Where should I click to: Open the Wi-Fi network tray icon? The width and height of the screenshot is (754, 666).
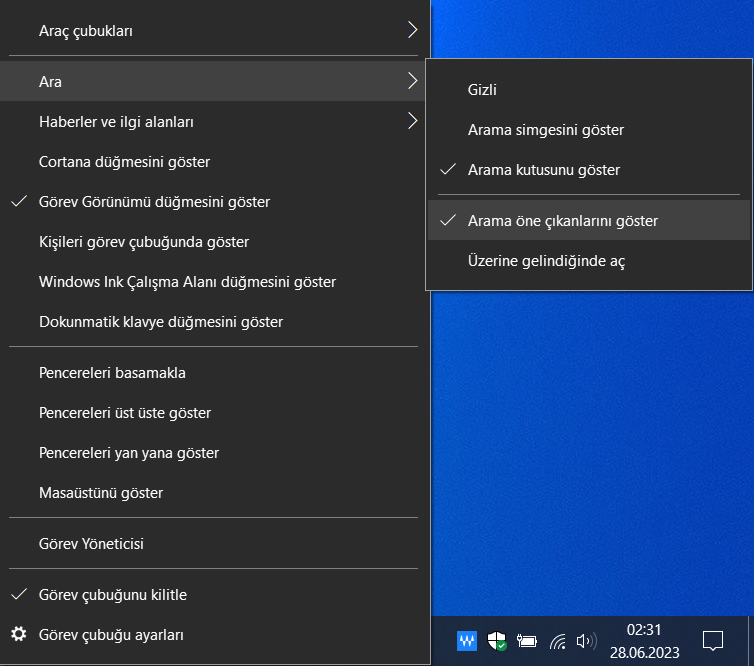point(557,641)
